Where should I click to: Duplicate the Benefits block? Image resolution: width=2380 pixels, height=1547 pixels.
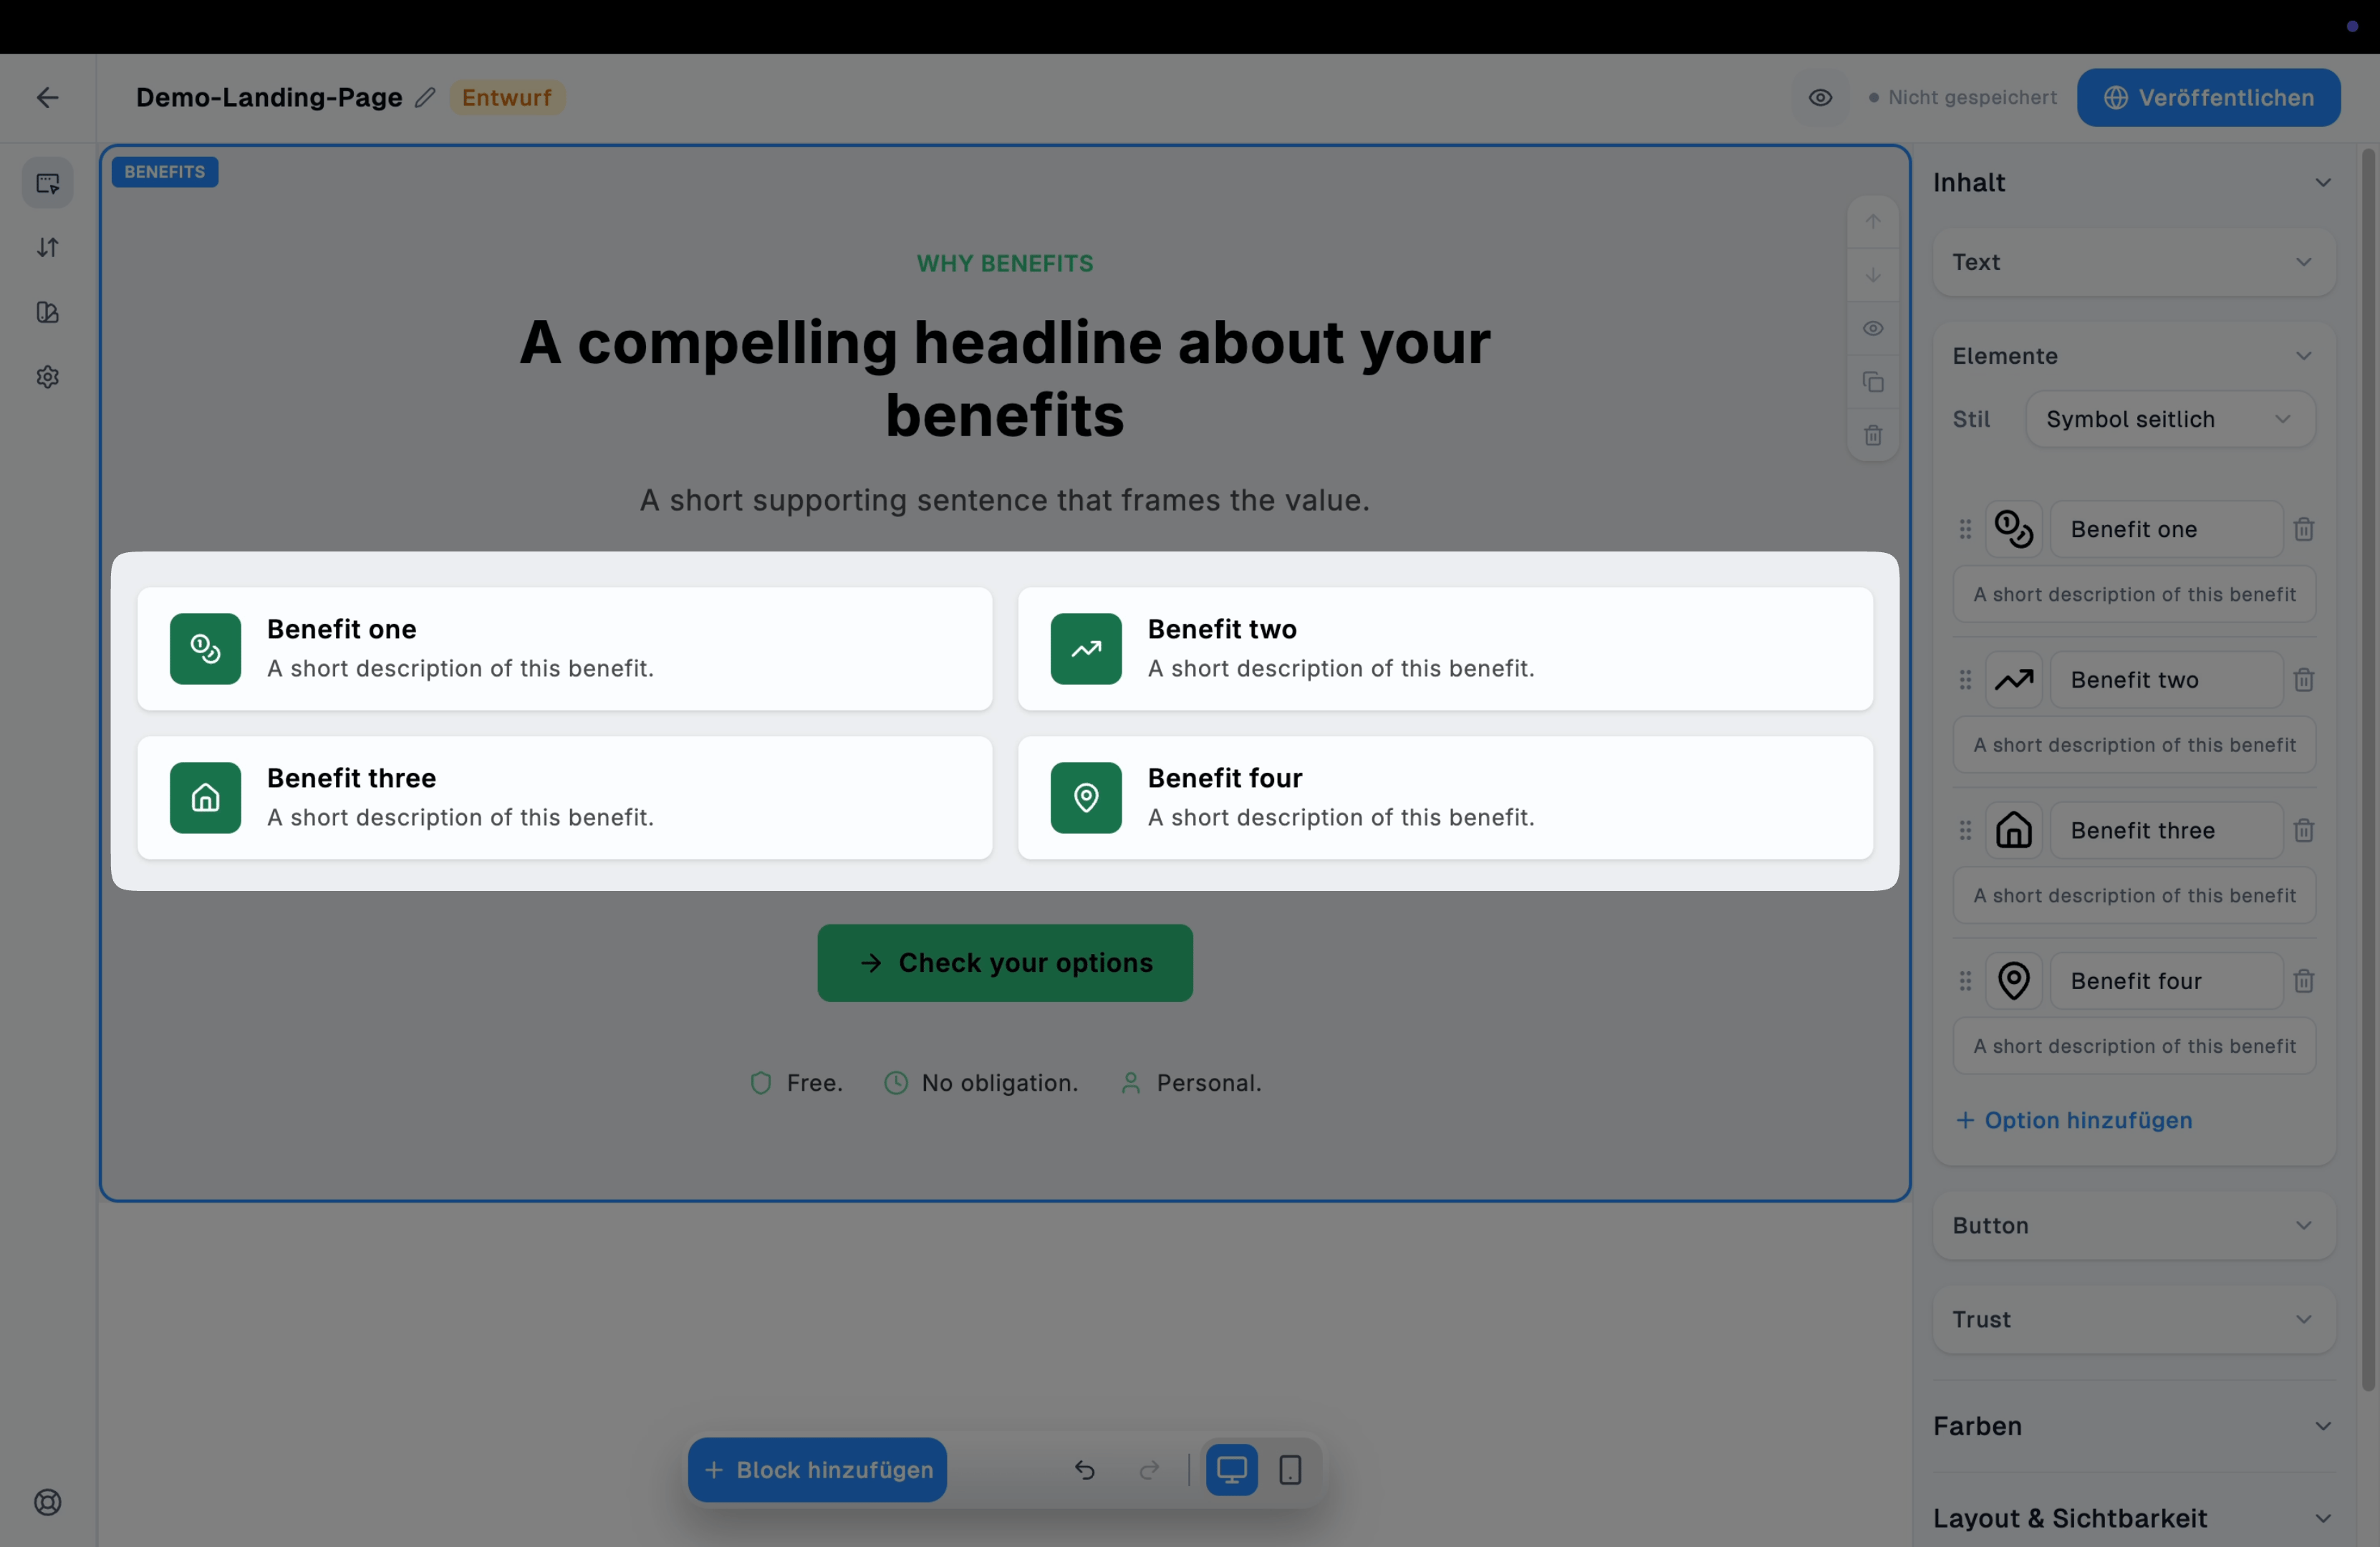coord(1872,382)
